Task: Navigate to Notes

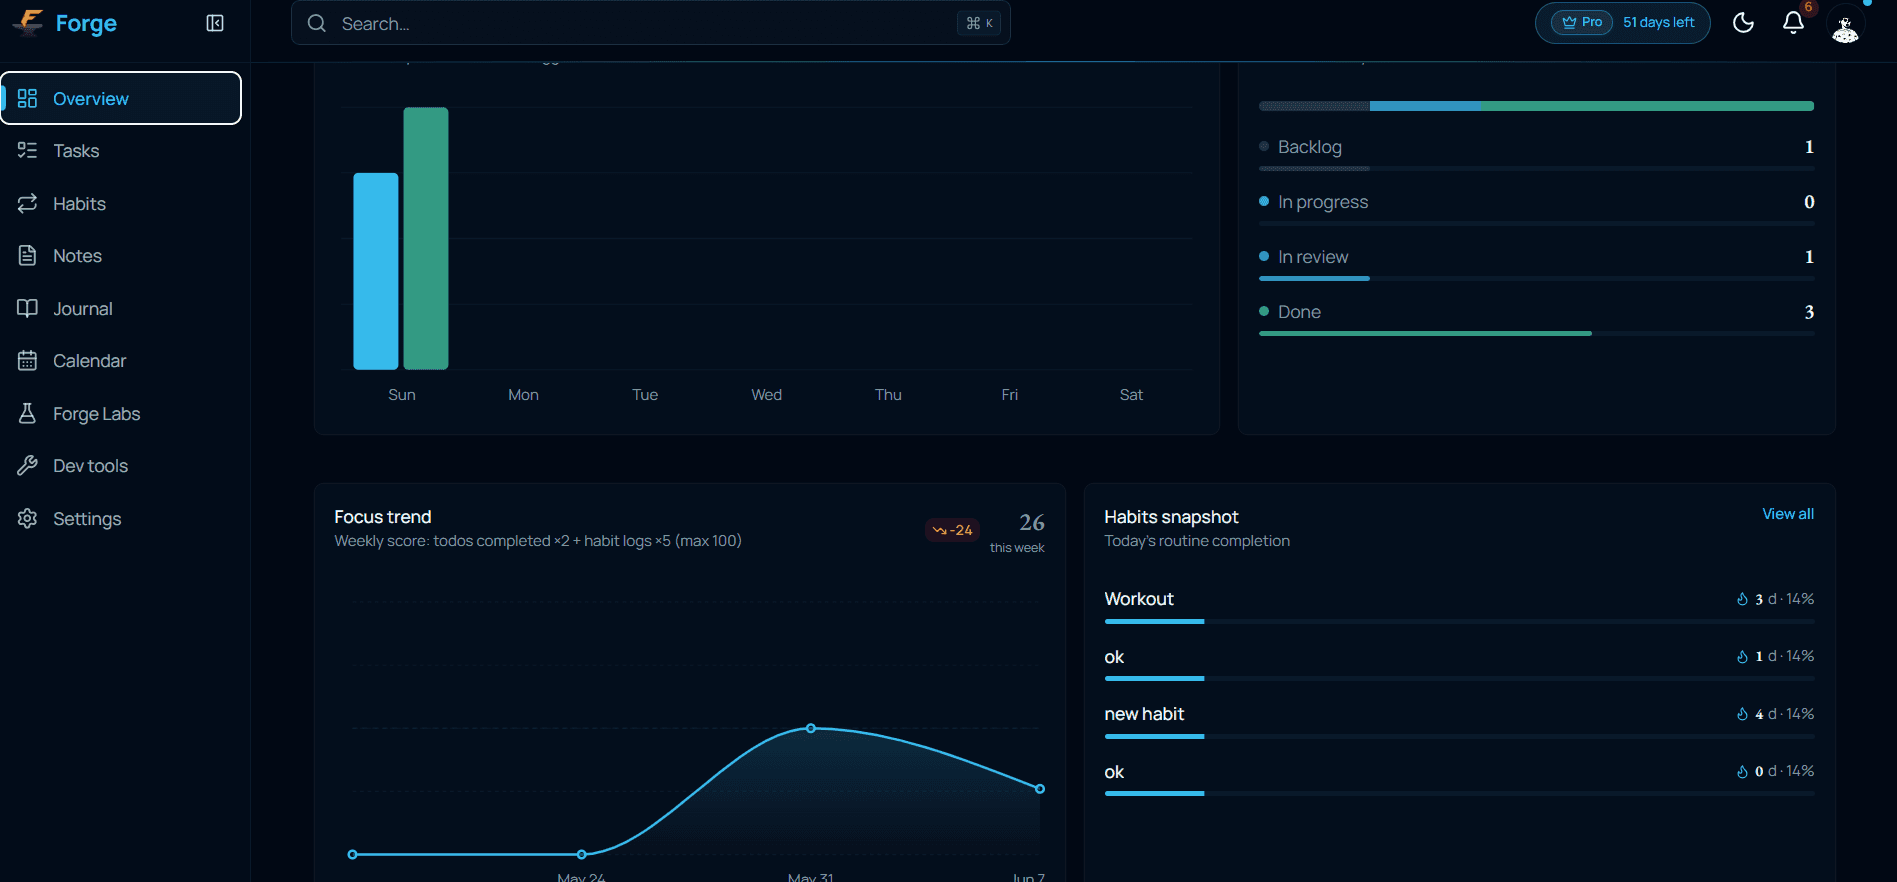Action: pos(121,255)
